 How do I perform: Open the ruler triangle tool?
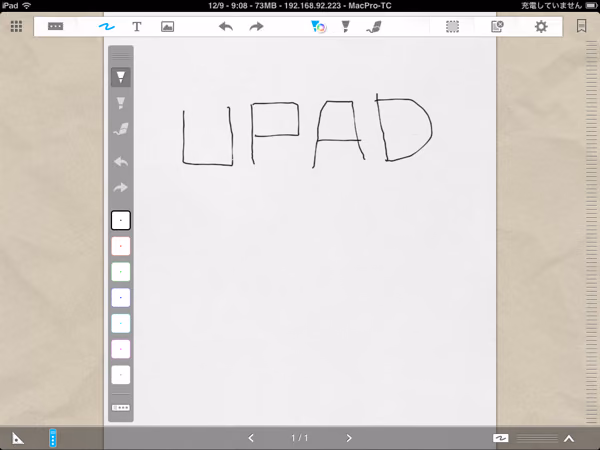(18, 438)
